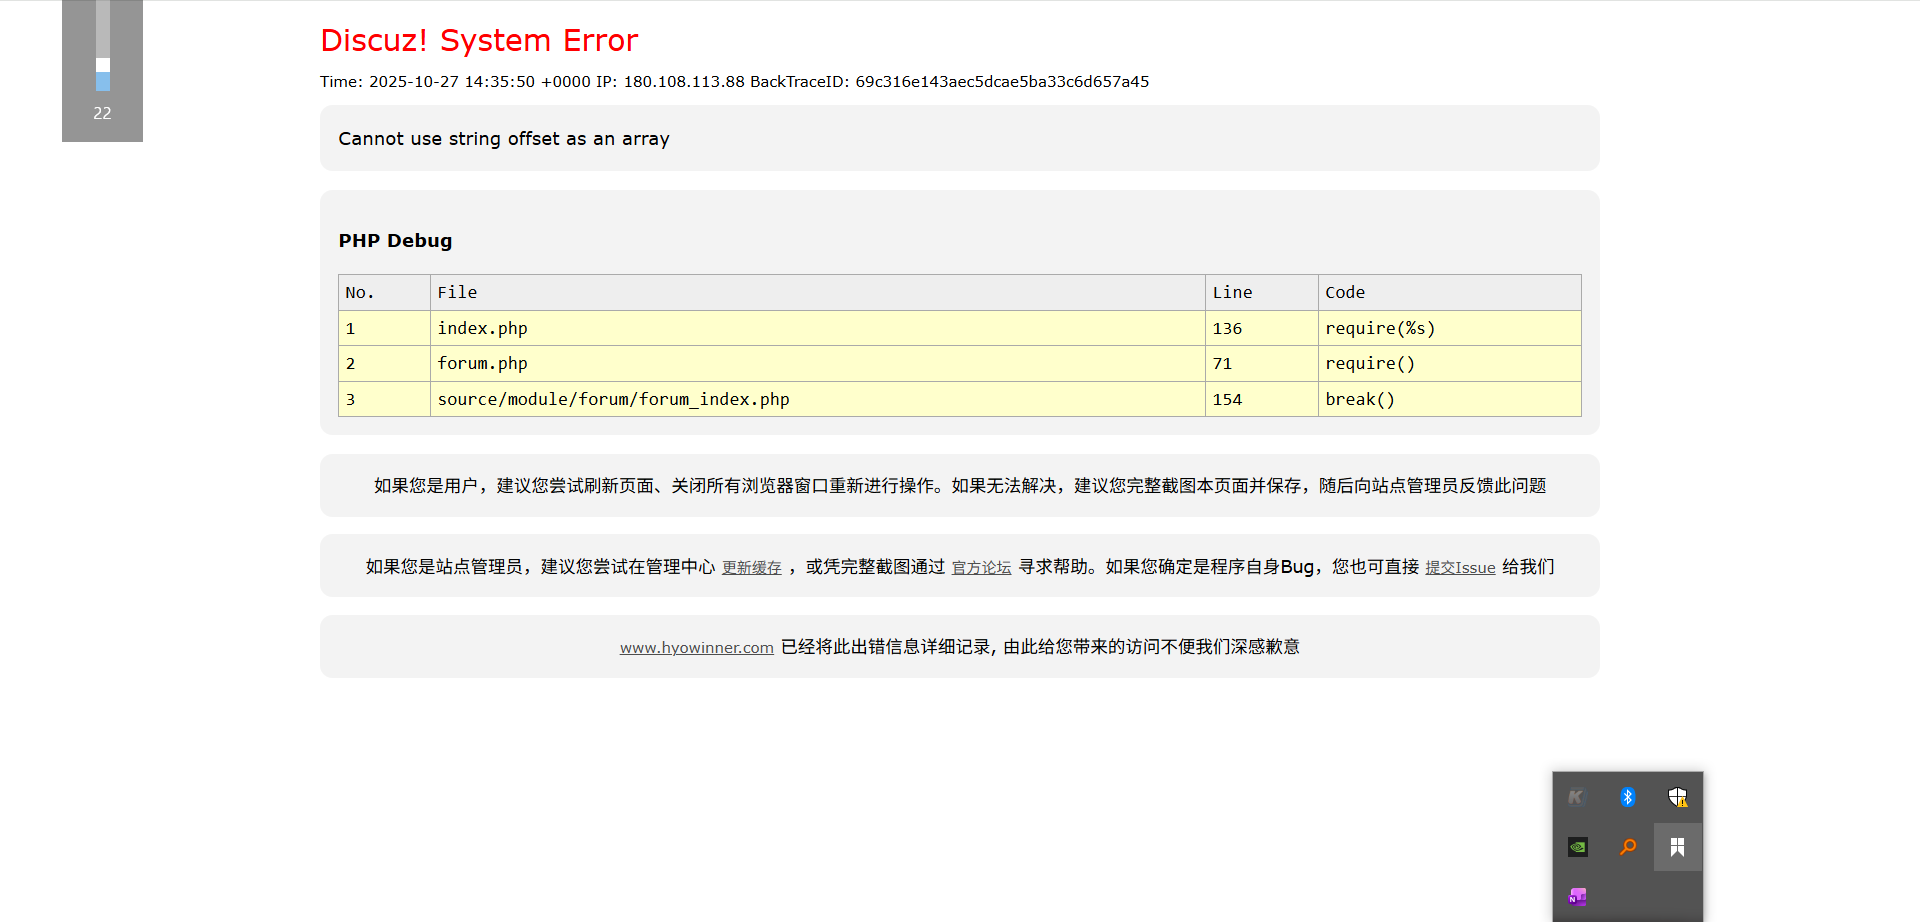The height and width of the screenshot is (922, 1920).
Task: Click the Discuz! System Error heading
Action: coord(478,41)
